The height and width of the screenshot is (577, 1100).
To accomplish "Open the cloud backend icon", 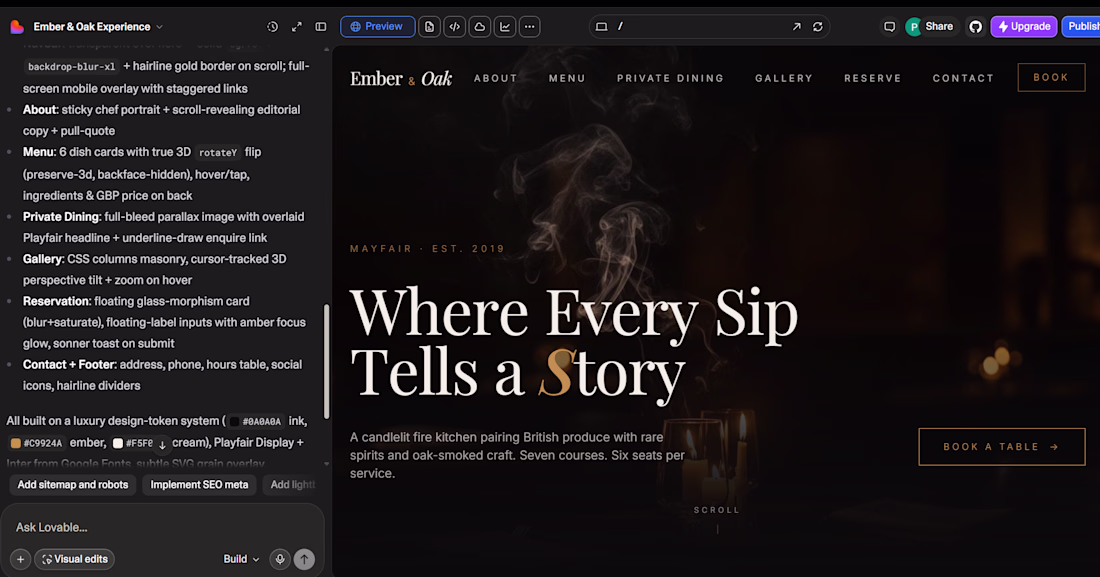I will coord(480,27).
